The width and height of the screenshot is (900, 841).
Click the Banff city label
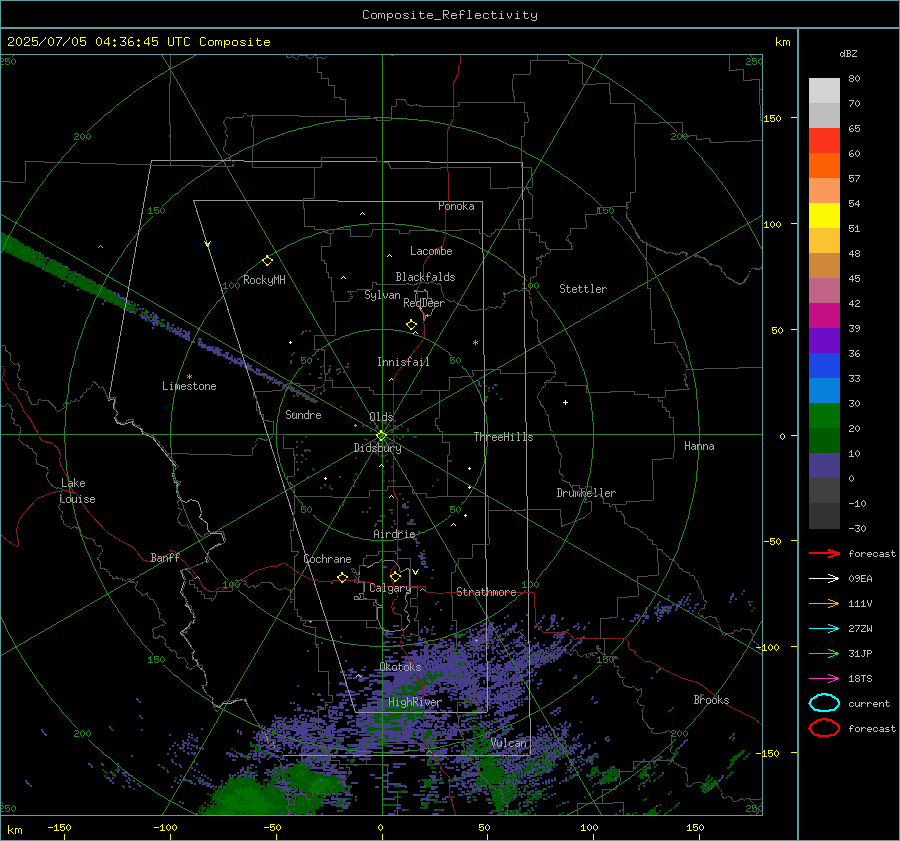(x=165, y=557)
